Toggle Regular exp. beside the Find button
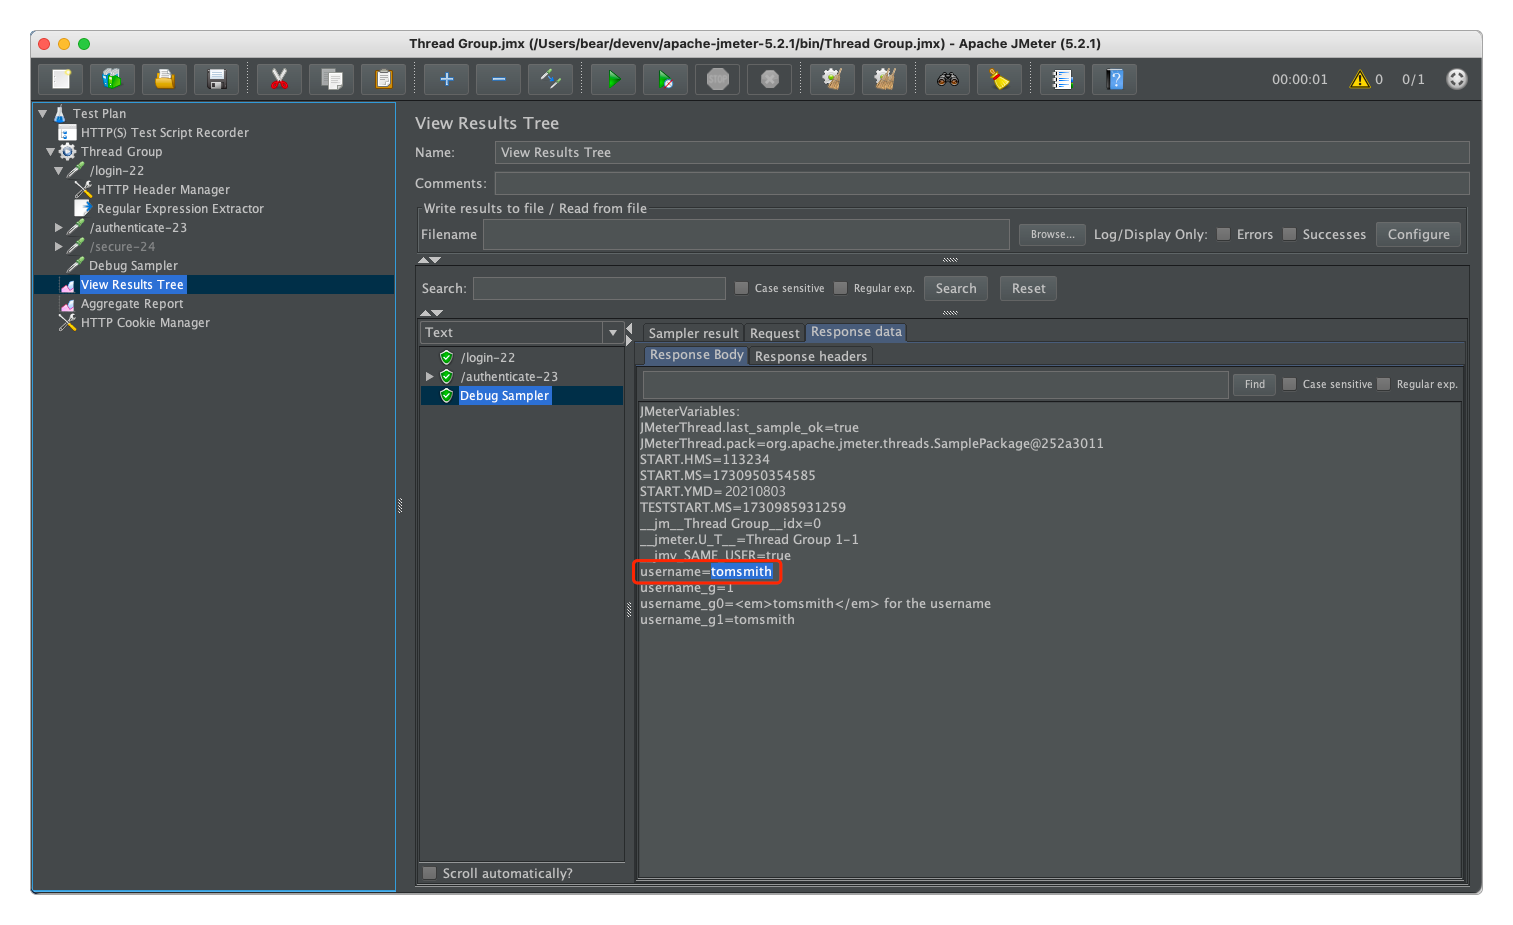This screenshot has width=1513, height=925. coord(1383,384)
